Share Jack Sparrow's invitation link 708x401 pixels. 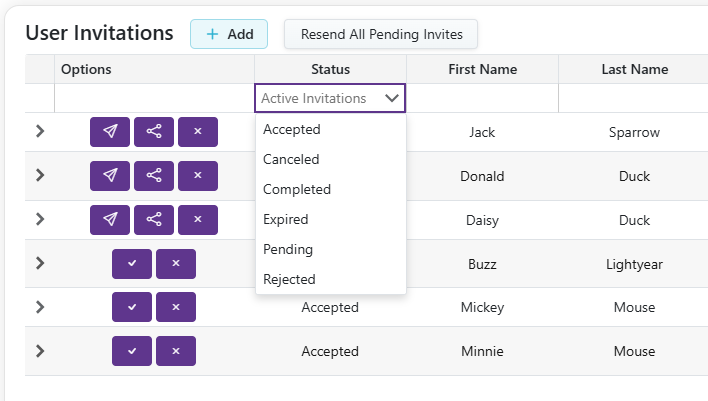coord(154,132)
